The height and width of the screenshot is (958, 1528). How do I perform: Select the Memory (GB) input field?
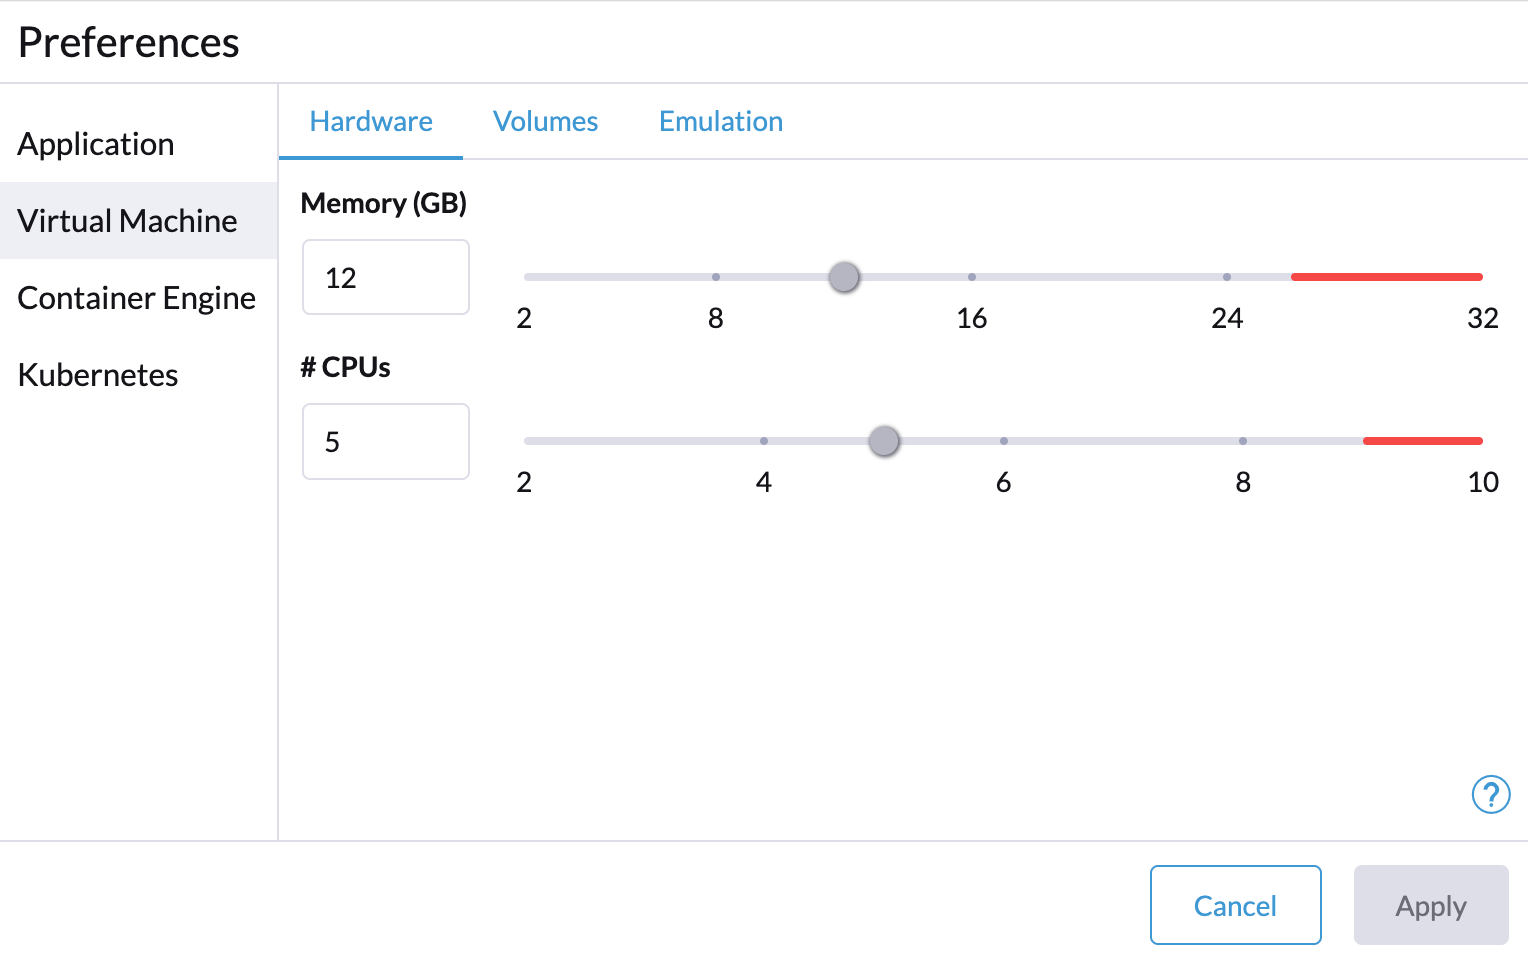point(385,277)
